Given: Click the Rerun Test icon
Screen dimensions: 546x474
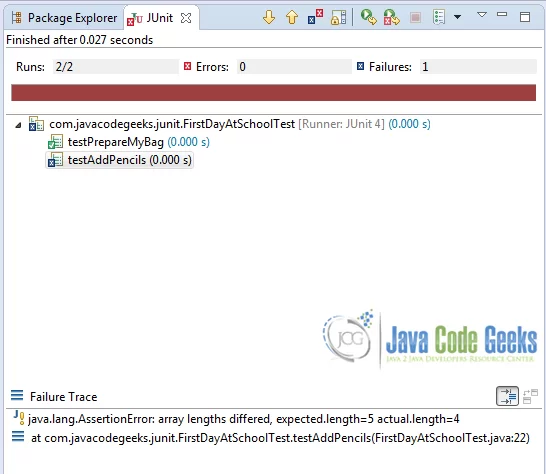Looking at the screenshot, I should [x=369, y=17].
